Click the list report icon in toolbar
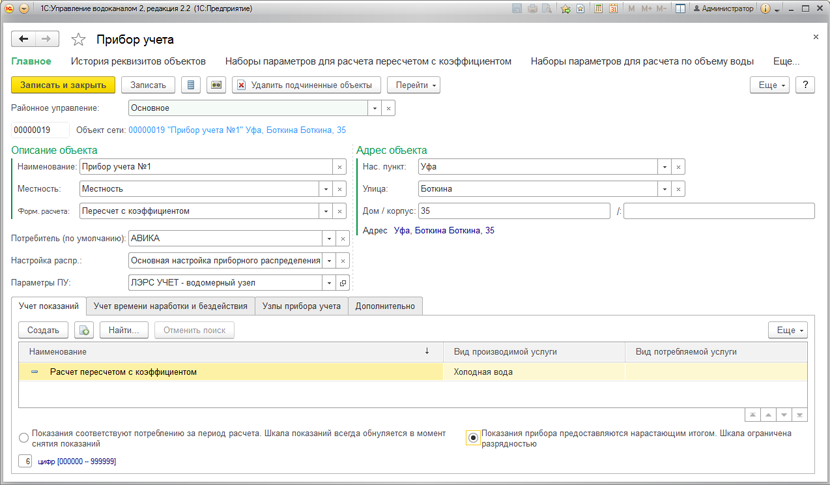This screenshot has height=485, width=830. click(191, 85)
